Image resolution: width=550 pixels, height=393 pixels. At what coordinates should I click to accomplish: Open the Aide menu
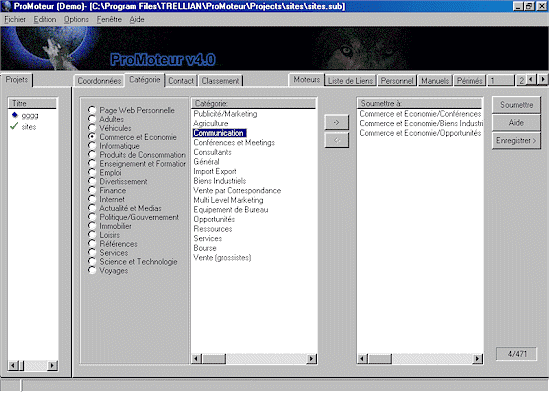pyautogui.click(x=137, y=19)
